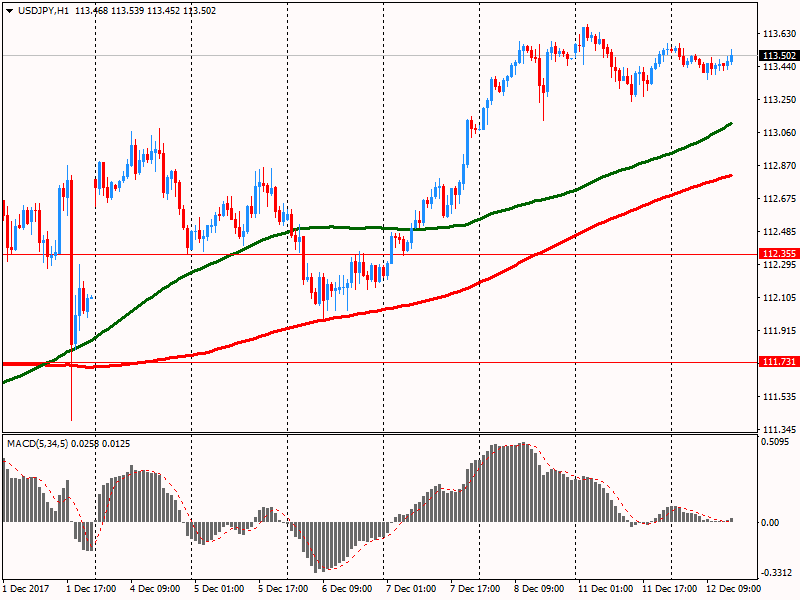Click the MACD scale value -0.3312

[777, 572]
